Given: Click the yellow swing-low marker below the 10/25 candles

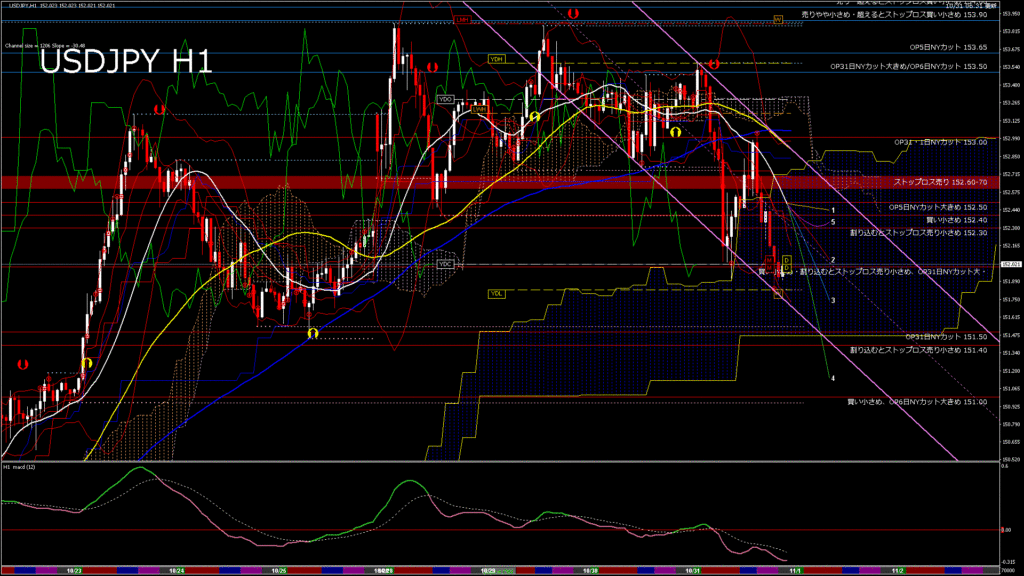Looking at the screenshot, I should tap(312, 332).
